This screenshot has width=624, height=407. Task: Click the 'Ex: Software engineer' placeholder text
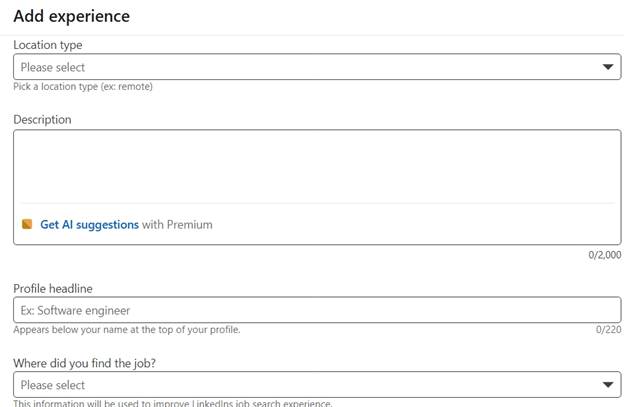click(75, 310)
